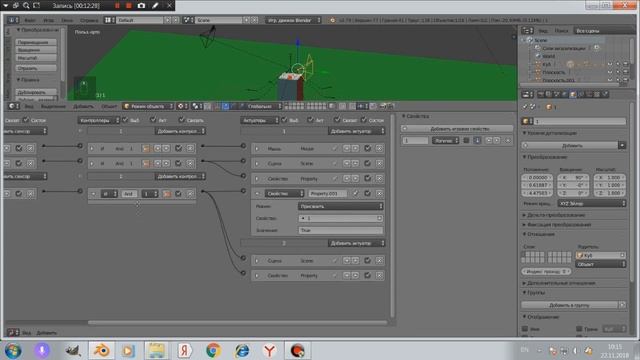Viewport: 640px width, 360px height.
Task: Toggle Состоя checkbox in actuators header
Action: tap(364, 120)
